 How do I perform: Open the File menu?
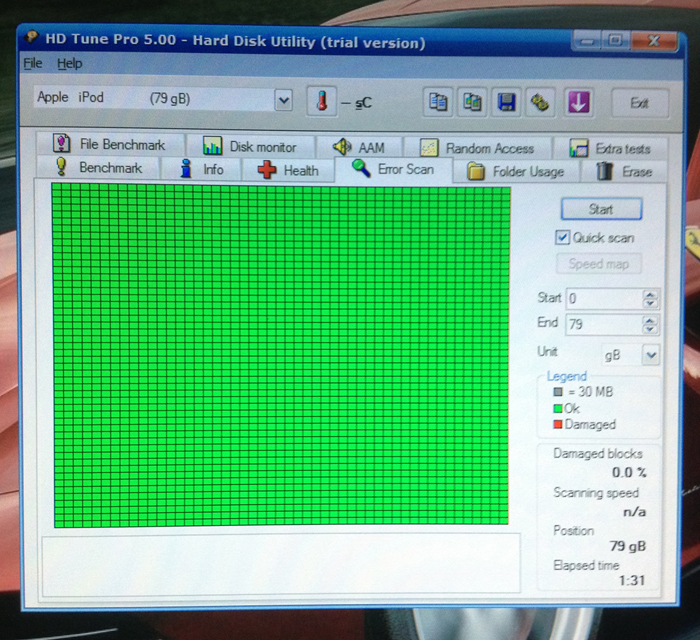33,63
